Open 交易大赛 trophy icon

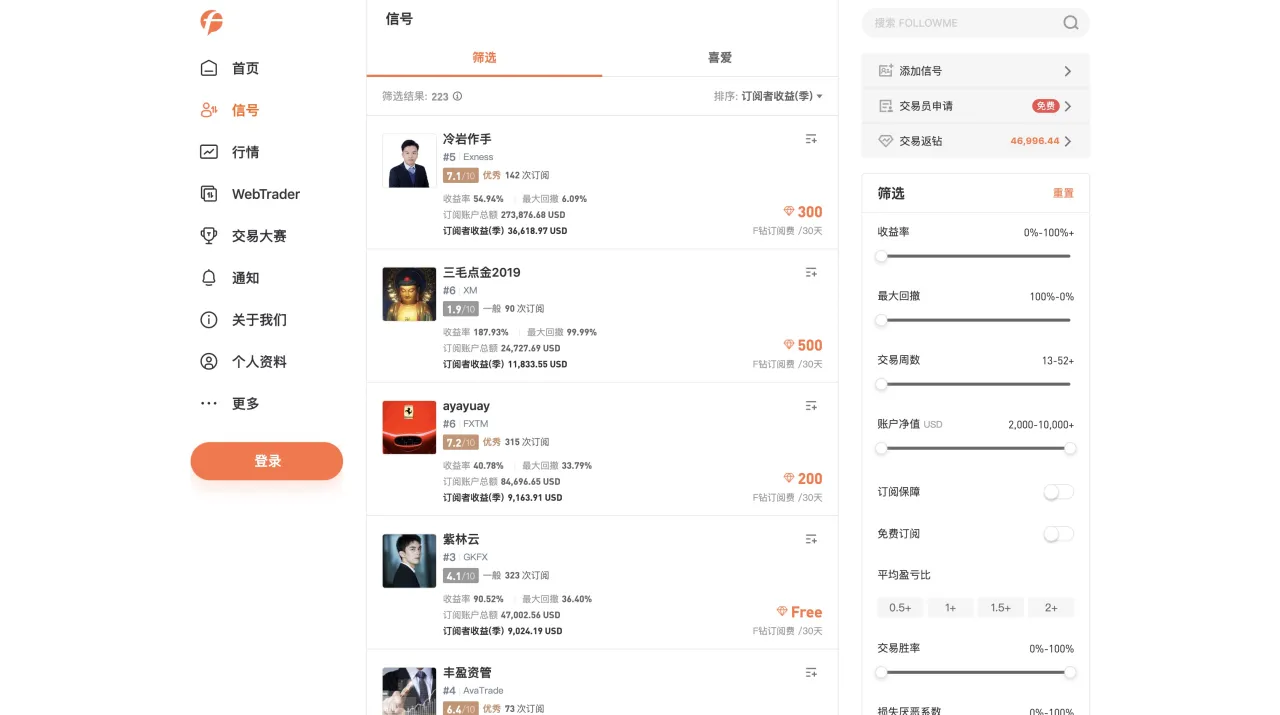point(209,236)
